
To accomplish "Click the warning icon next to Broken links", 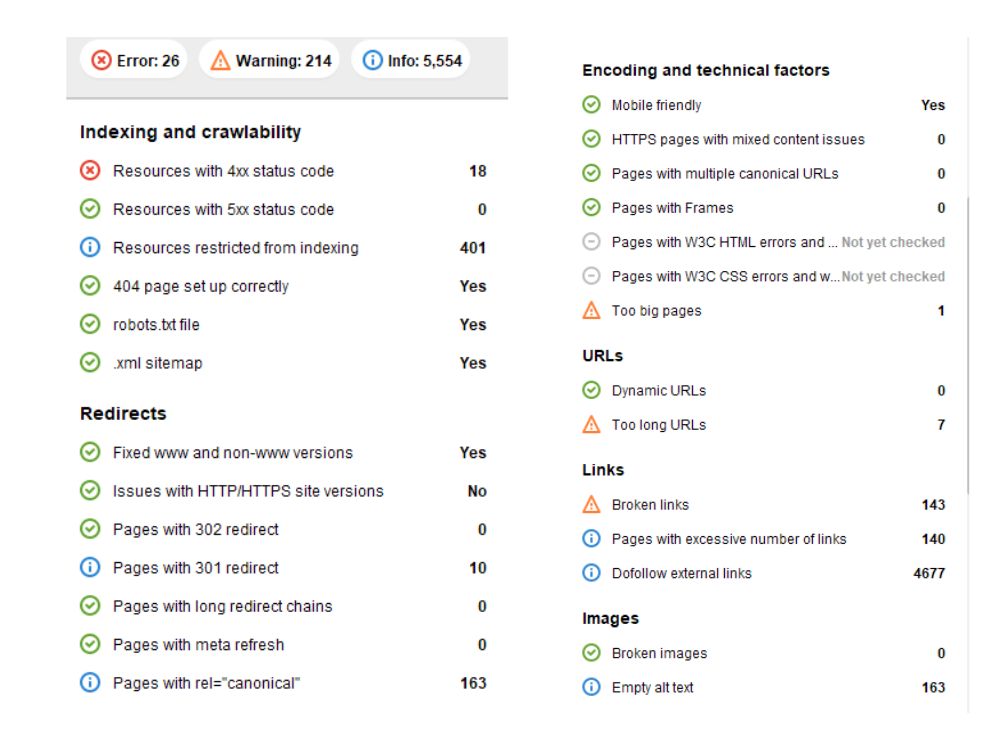I will (x=591, y=504).
